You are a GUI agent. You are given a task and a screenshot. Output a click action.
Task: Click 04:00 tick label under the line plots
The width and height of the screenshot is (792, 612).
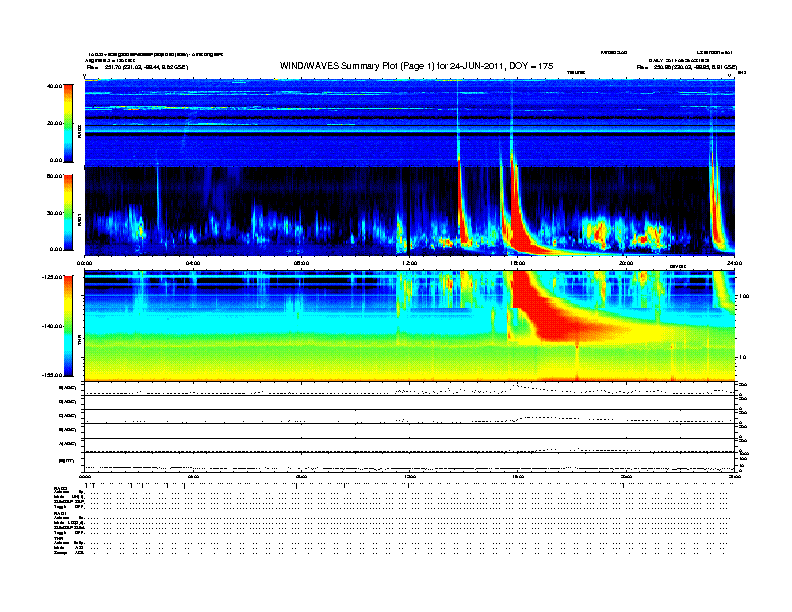(x=193, y=476)
